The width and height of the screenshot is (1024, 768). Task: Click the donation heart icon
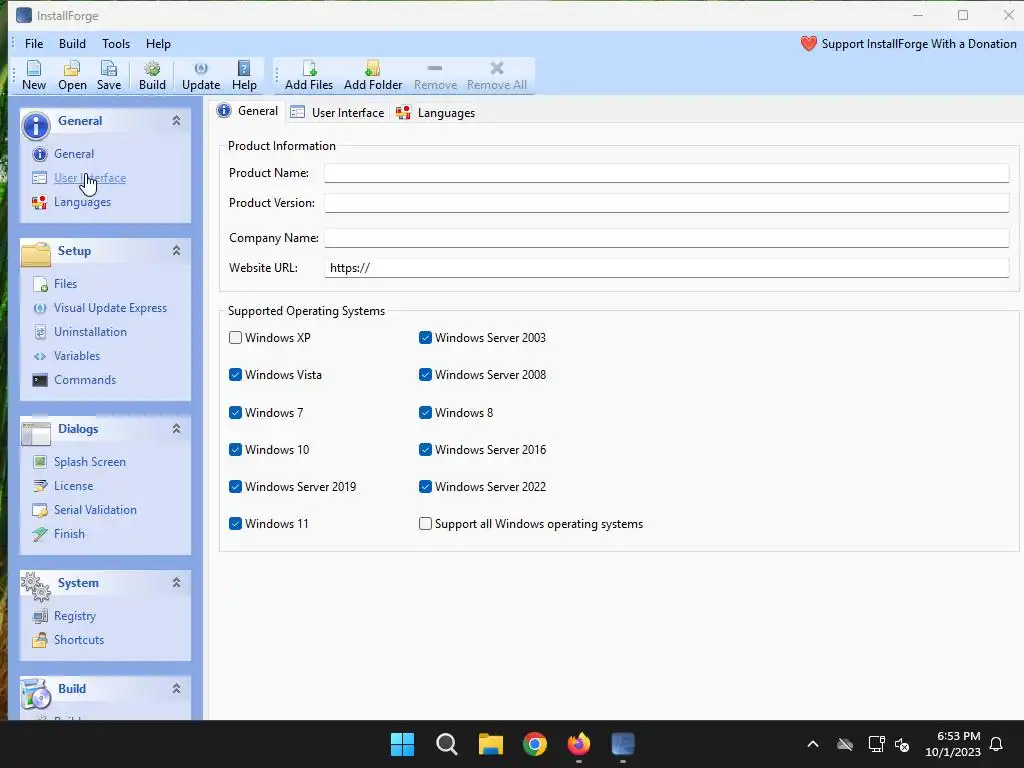pos(808,44)
